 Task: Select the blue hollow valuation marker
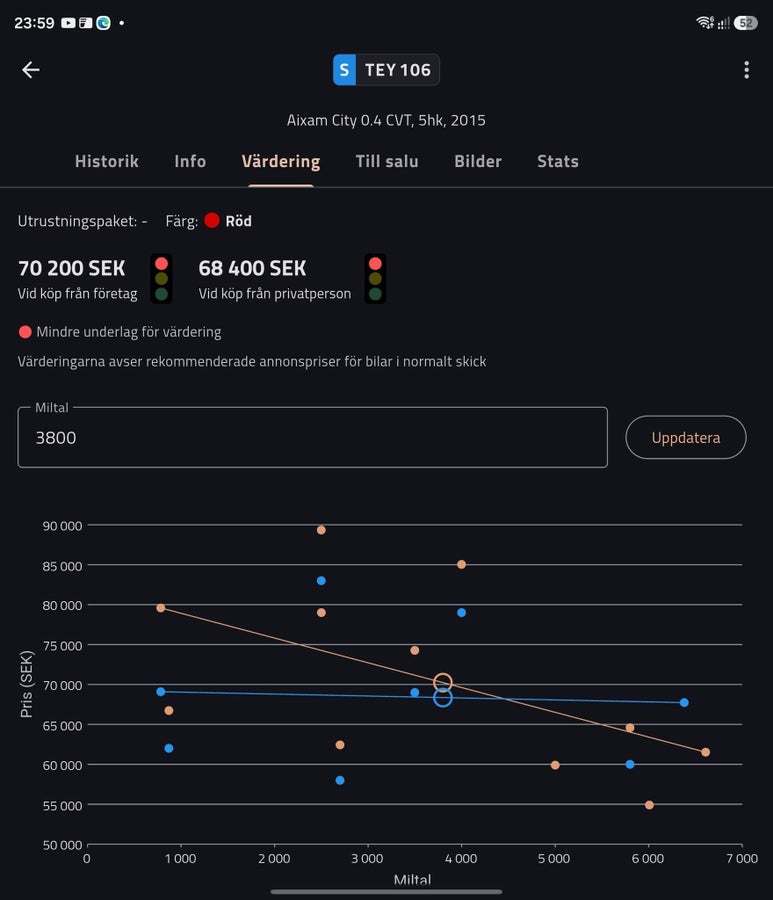[442, 697]
